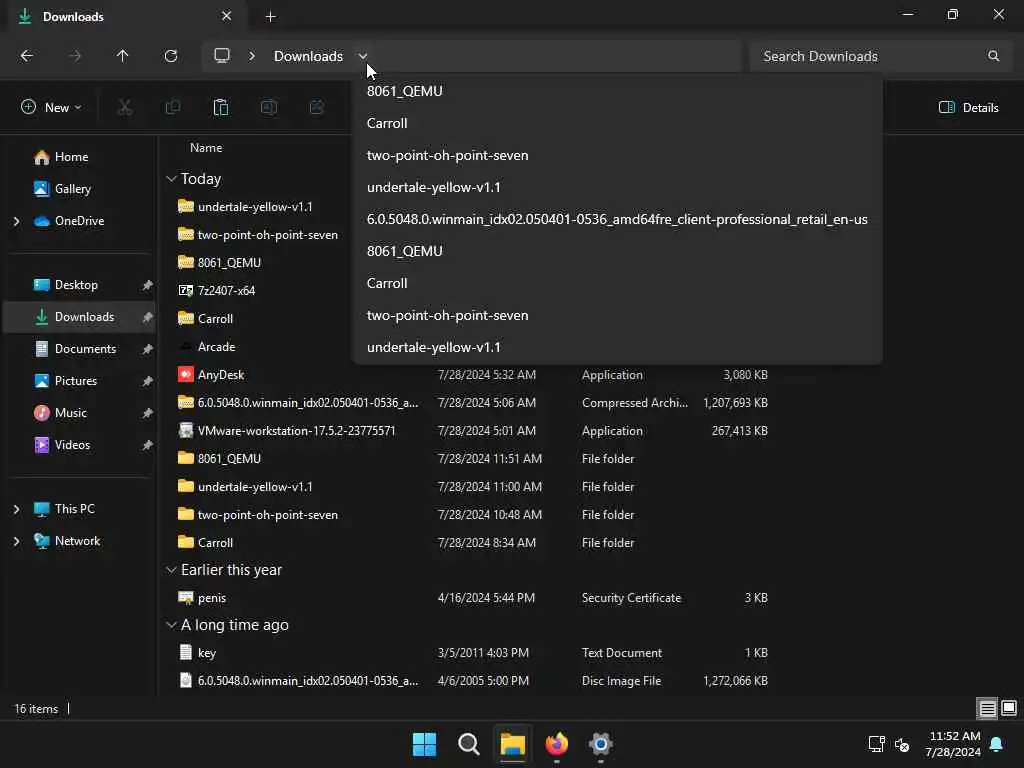Click the Copy icon in toolbar

coord(173,107)
